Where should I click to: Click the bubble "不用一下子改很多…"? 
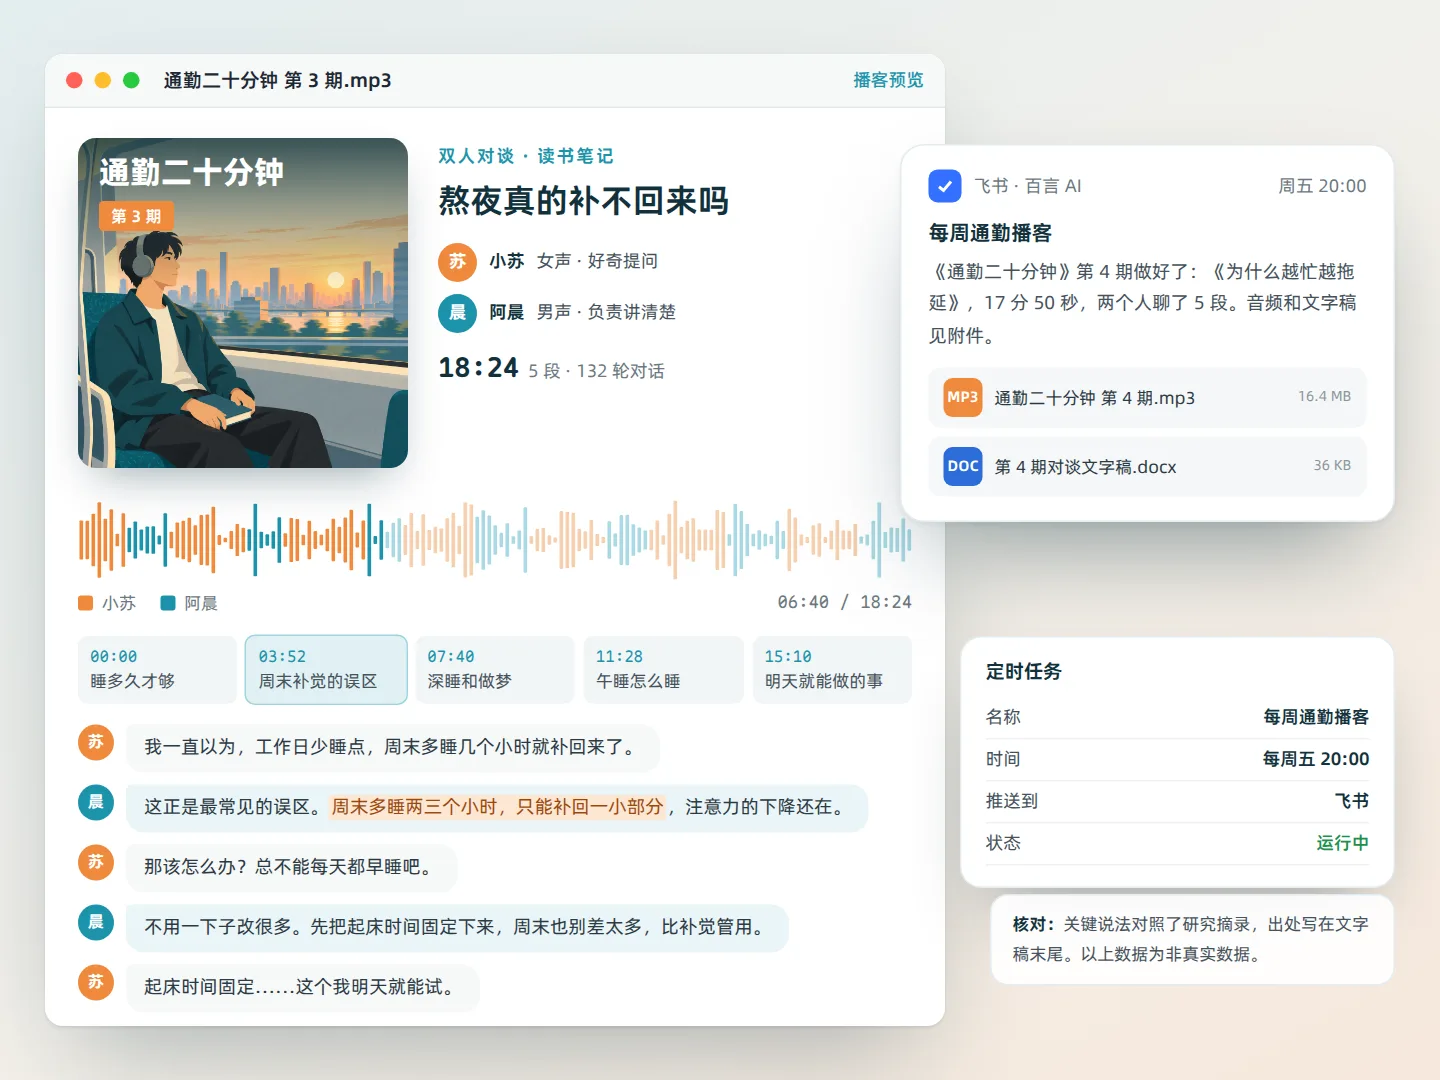point(457,927)
